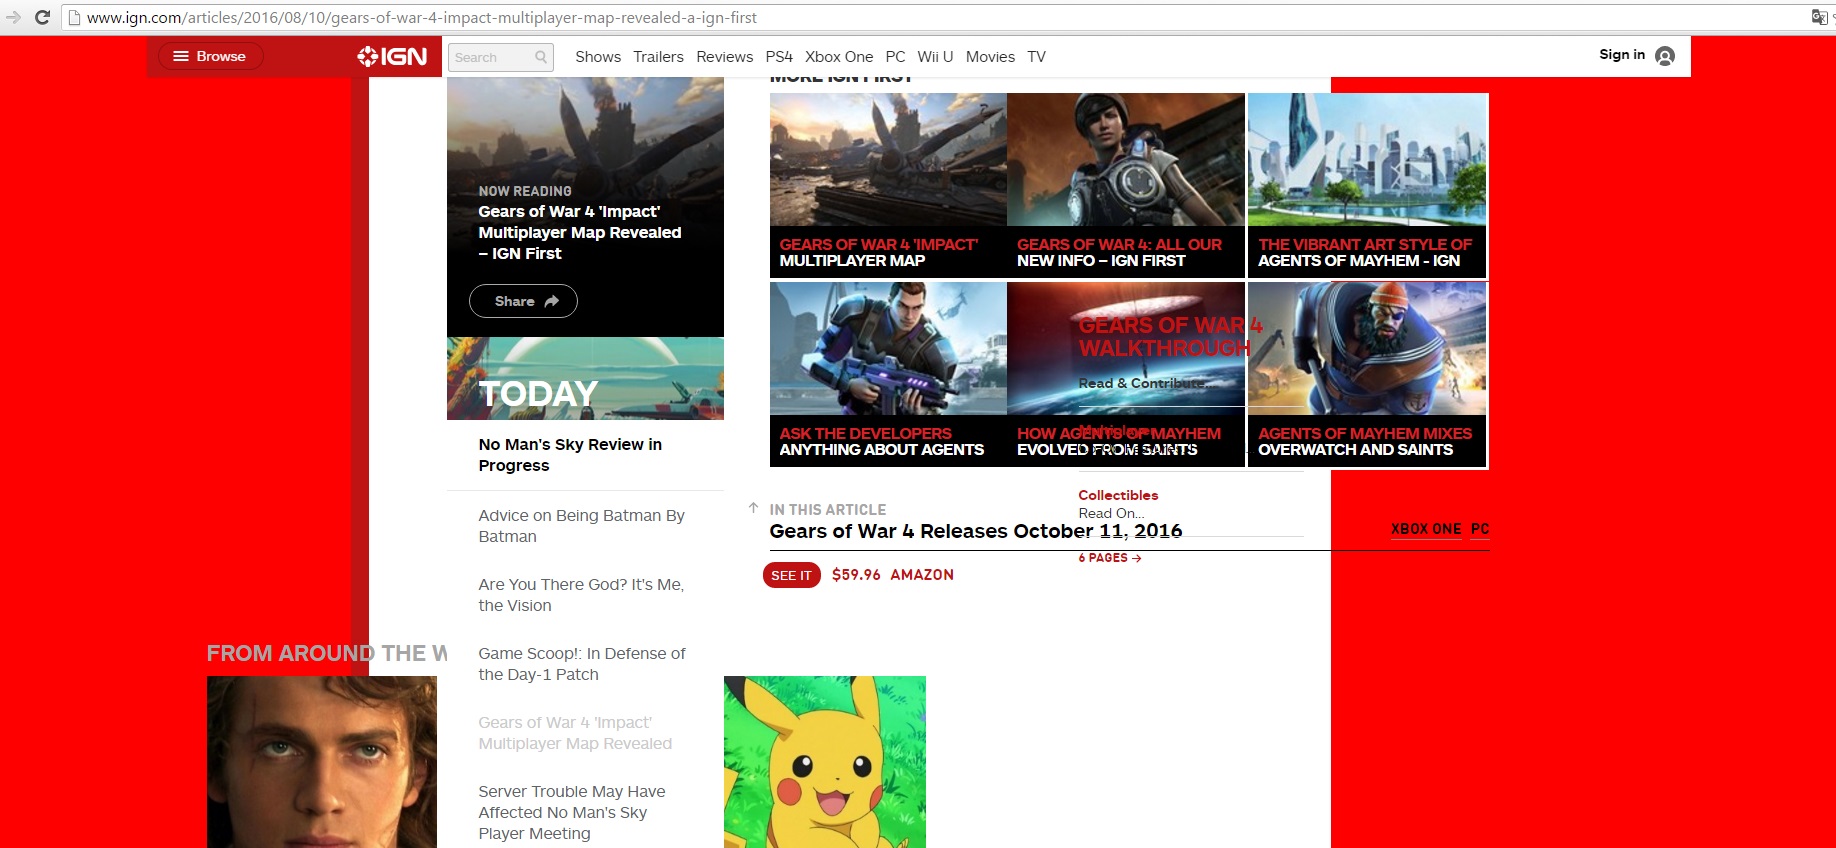The image size is (1836, 848).
Task: Open Shows in the navigation bar
Action: point(598,57)
